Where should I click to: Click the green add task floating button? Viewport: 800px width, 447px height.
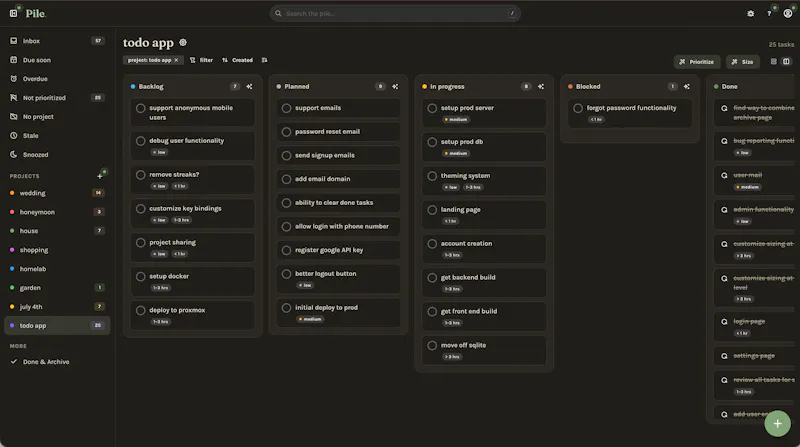777,424
